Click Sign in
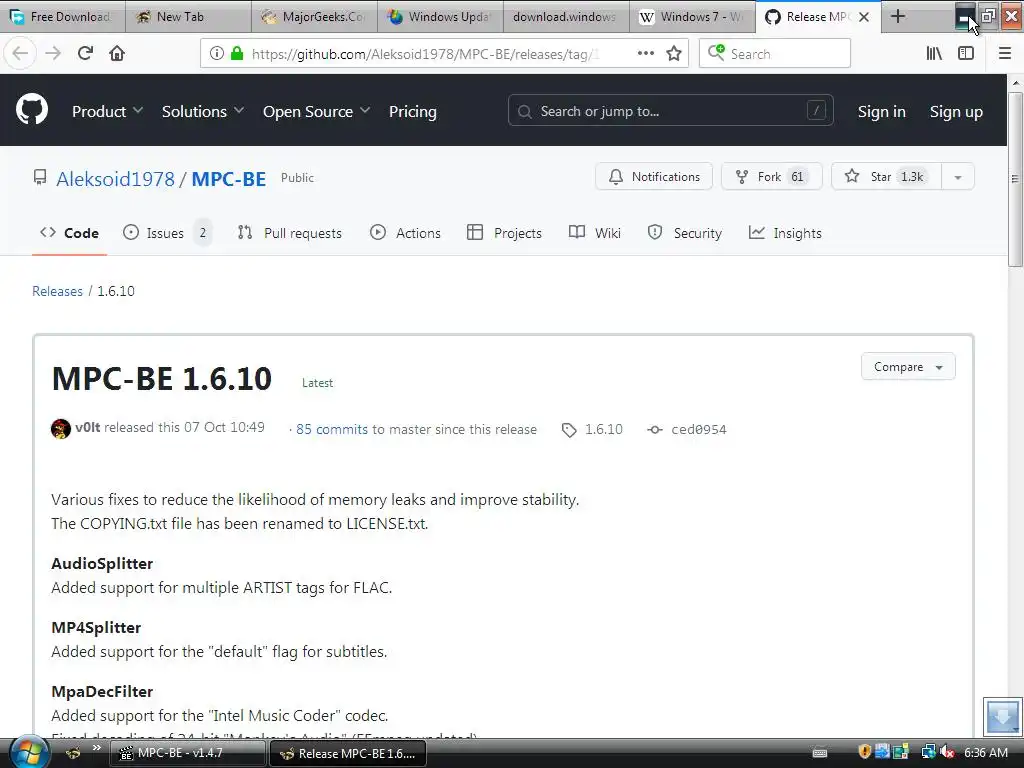Viewport: 1024px width, 768px height. (882, 112)
